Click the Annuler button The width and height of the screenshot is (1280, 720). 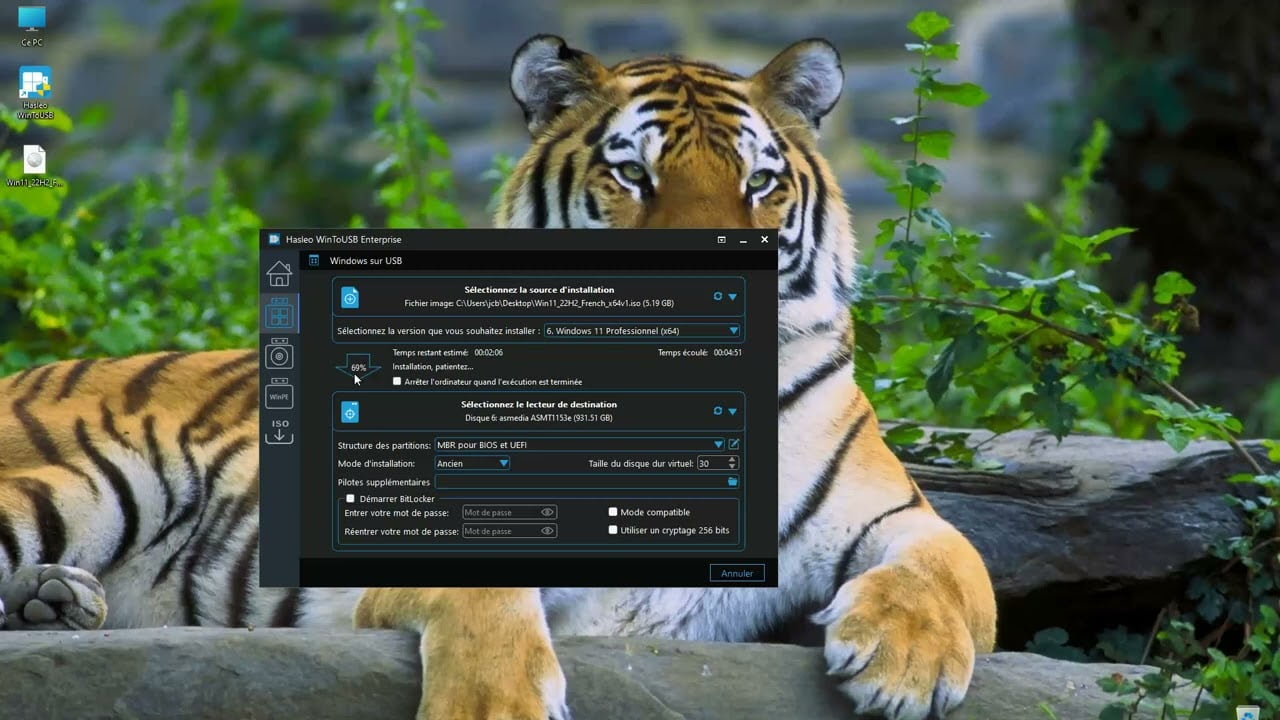(737, 573)
